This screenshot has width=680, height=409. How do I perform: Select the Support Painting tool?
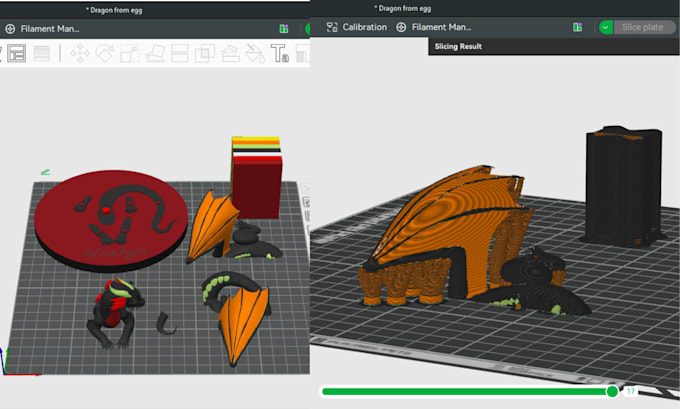click(230, 54)
